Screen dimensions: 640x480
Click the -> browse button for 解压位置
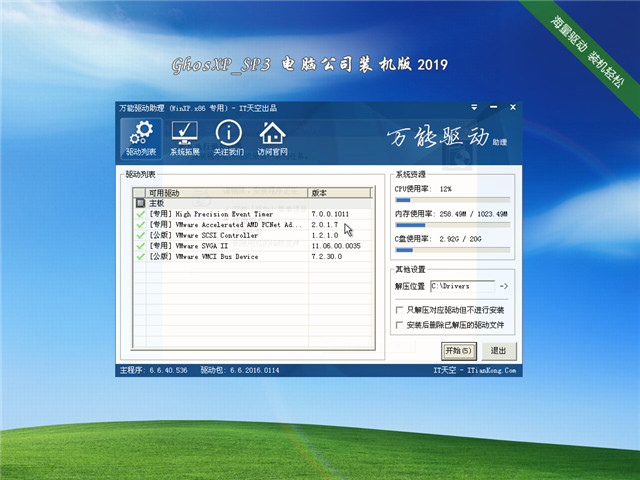click(x=504, y=286)
